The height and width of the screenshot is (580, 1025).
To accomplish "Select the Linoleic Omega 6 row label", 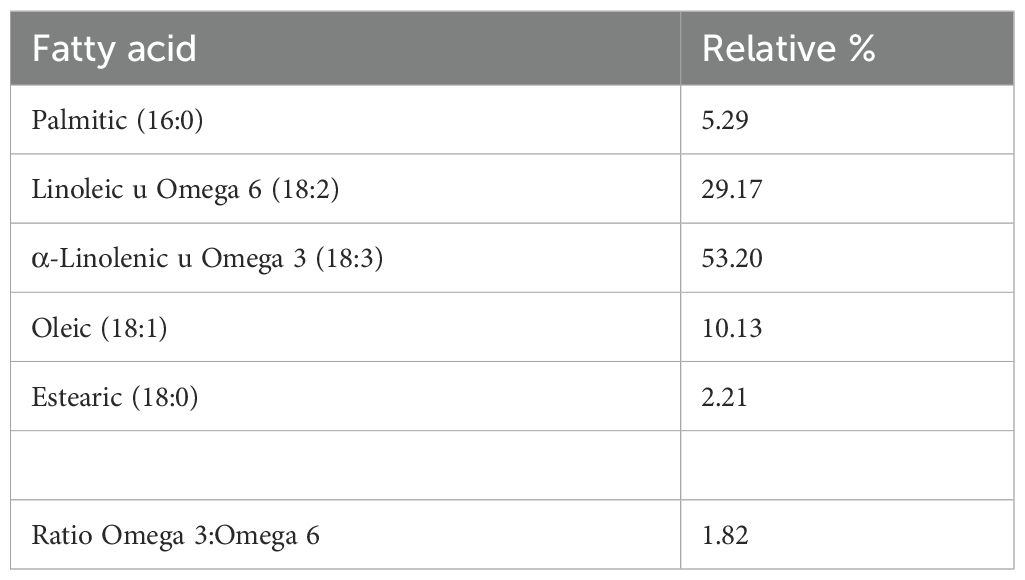I will [x=186, y=189].
